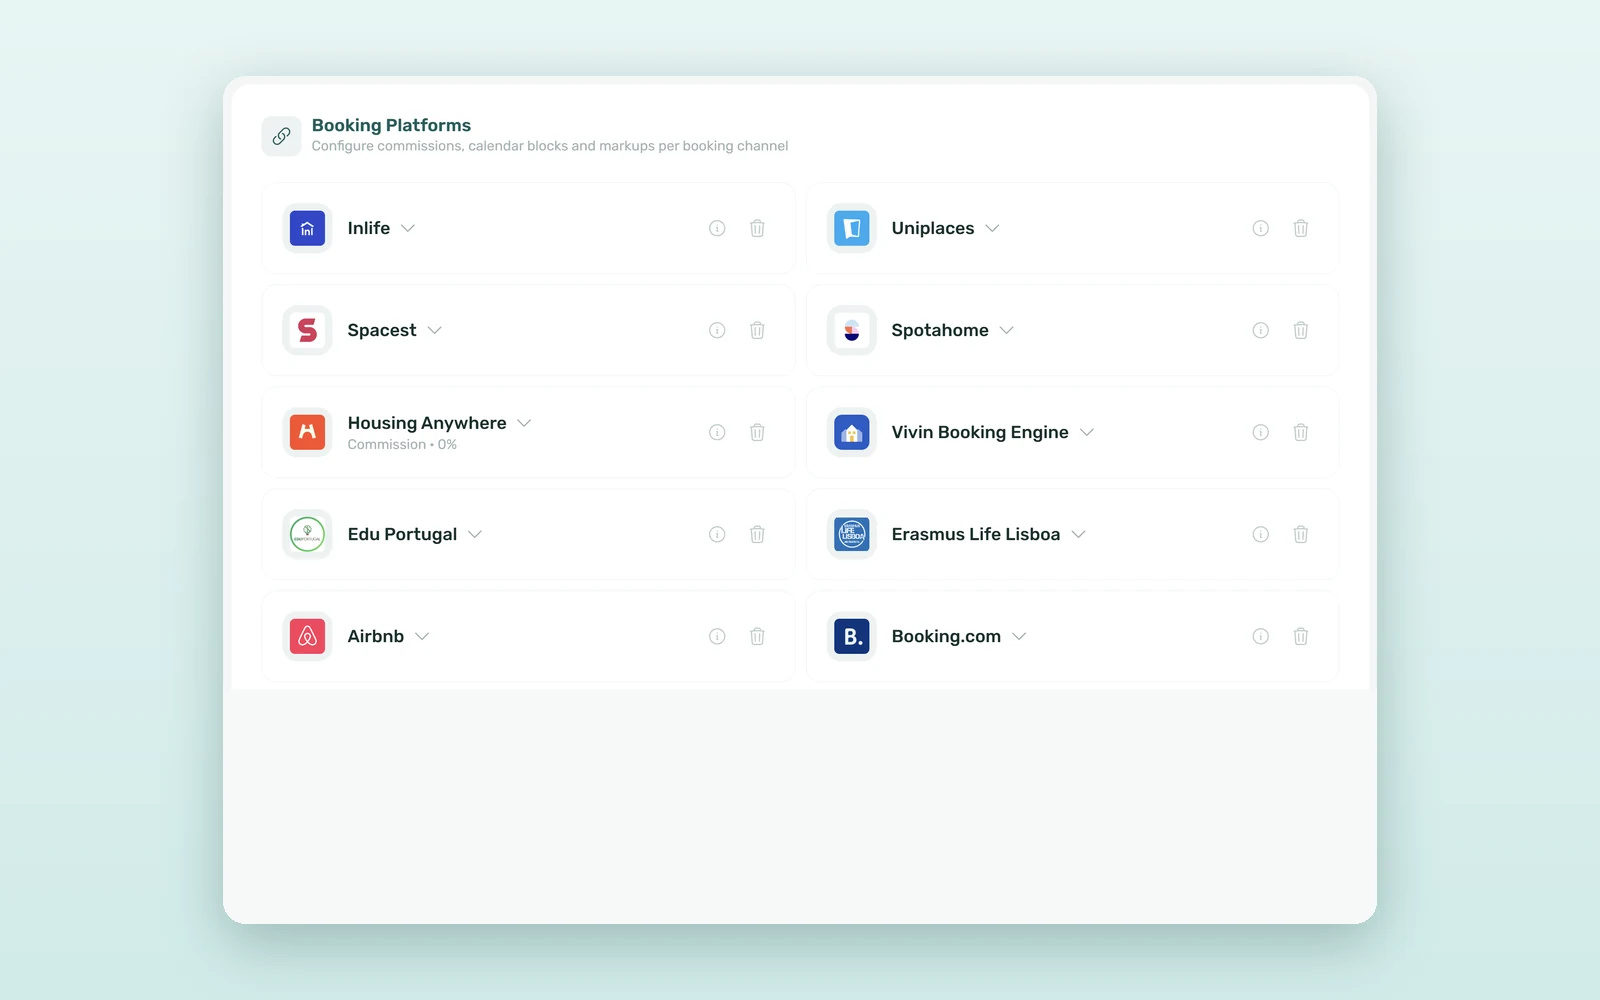This screenshot has height=1000, width=1600.
Task: Click the info icon for Inlife
Action: click(717, 228)
